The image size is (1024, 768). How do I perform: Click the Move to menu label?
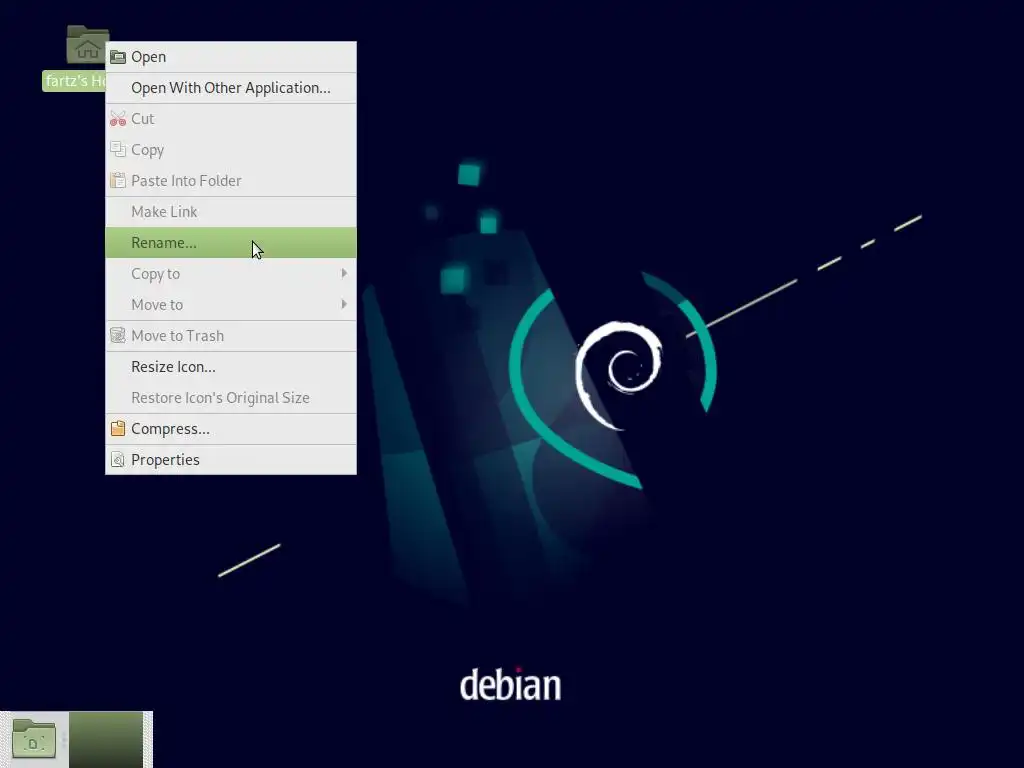tap(157, 305)
